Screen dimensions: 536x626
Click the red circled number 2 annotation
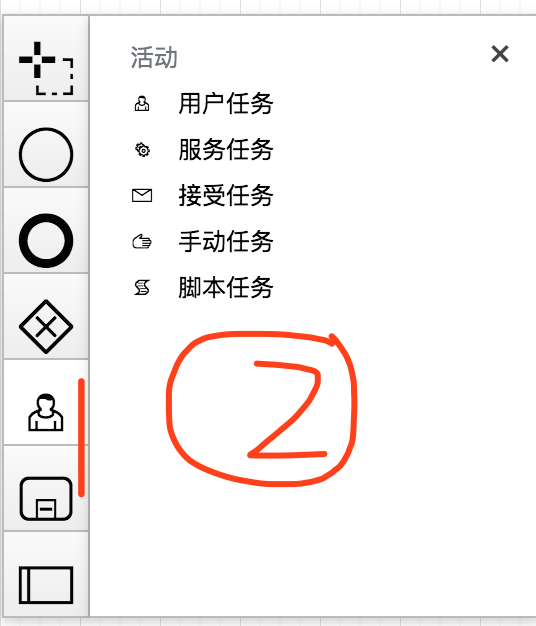click(261, 408)
